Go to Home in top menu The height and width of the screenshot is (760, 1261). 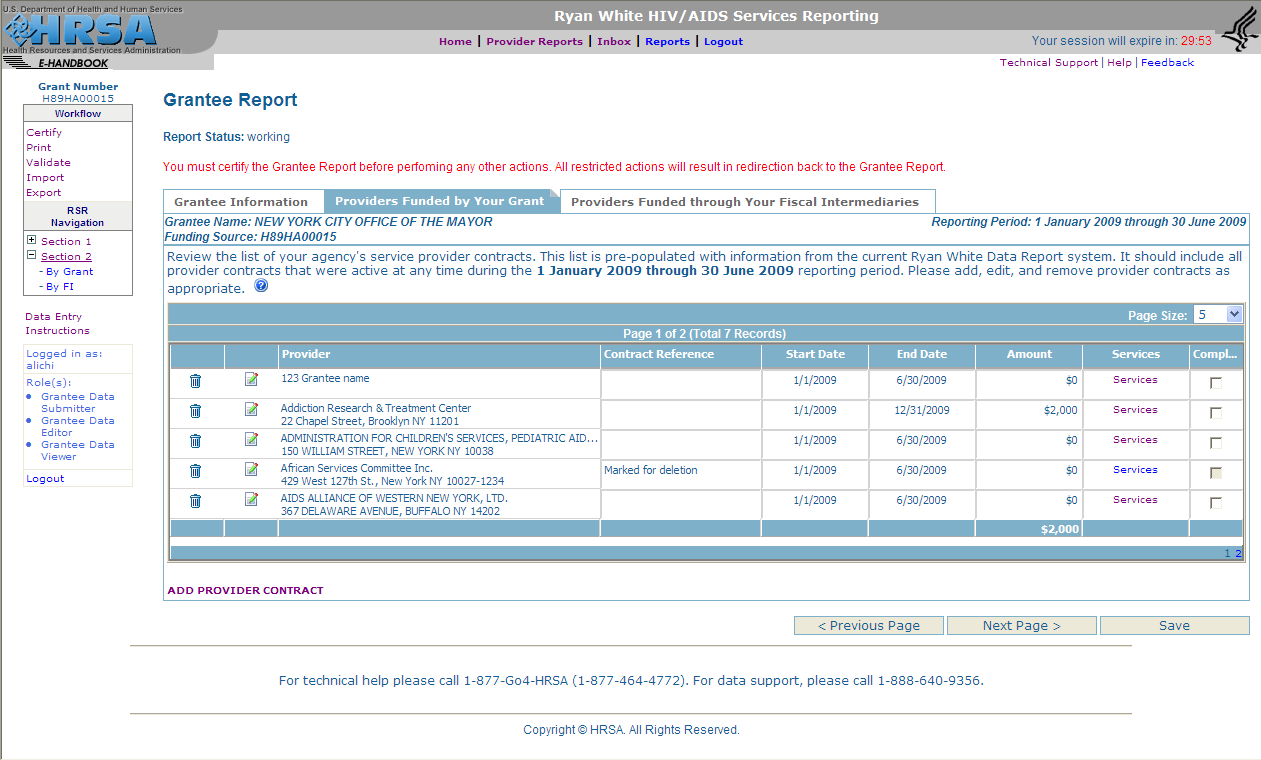click(x=455, y=42)
